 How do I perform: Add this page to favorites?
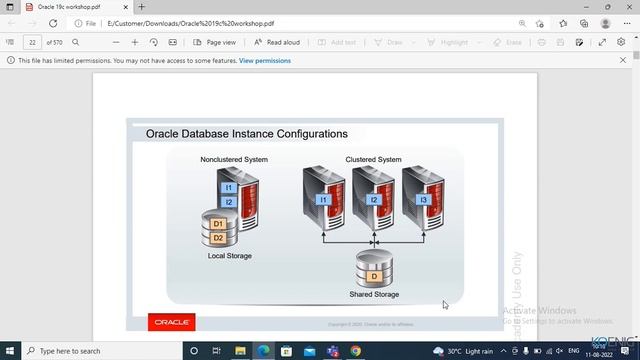coord(540,24)
